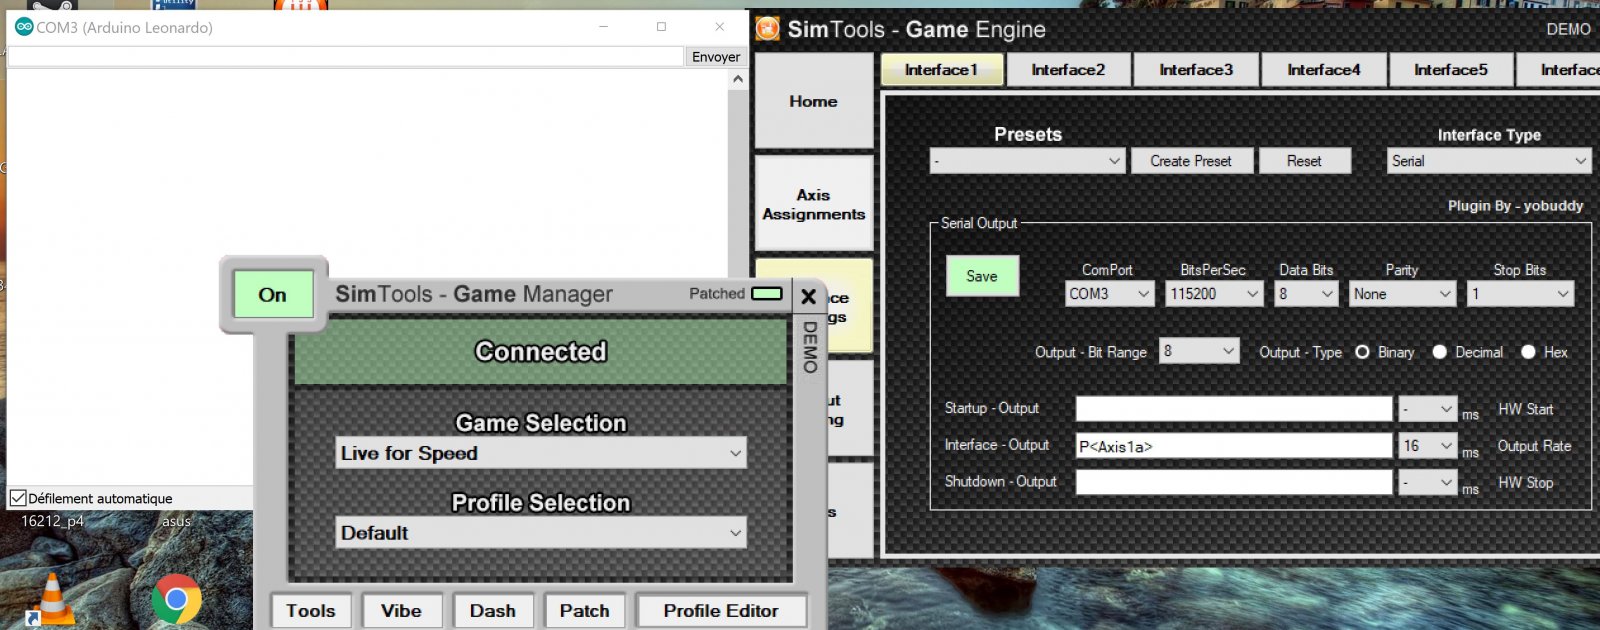This screenshot has width=1600, height=630.
Task: Click the Dash button in Game Manager
Action: pos(493,611)
